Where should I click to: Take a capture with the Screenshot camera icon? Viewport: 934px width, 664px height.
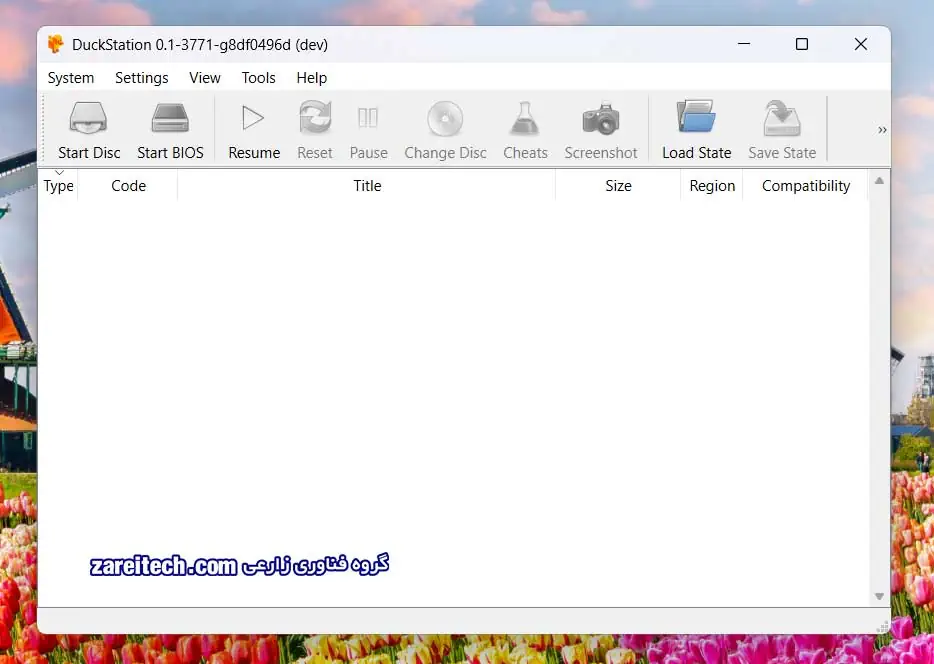[x=600, y=120]
